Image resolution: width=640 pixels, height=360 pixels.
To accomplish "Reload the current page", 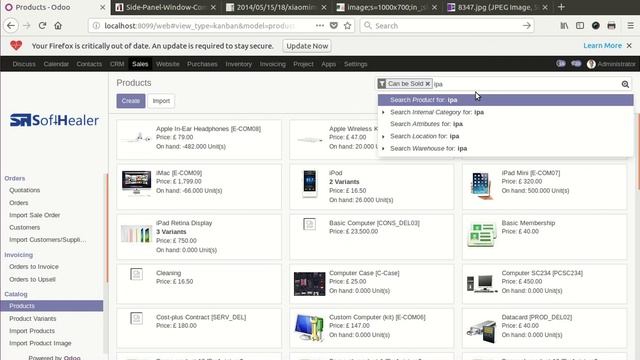I will 42,26.
